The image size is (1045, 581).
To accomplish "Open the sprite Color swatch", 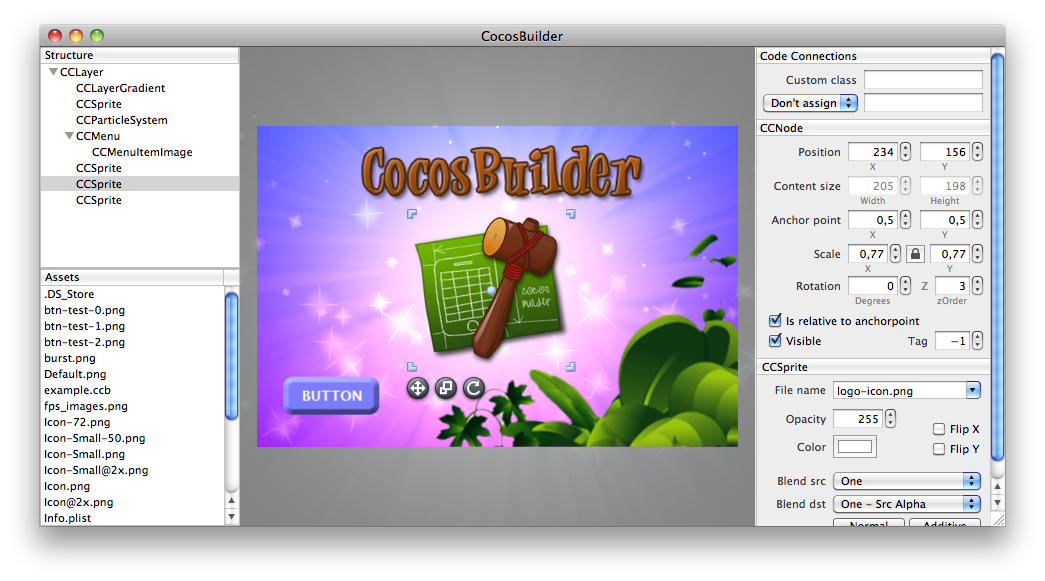I will pyautogui.click(x=856, y=447).
